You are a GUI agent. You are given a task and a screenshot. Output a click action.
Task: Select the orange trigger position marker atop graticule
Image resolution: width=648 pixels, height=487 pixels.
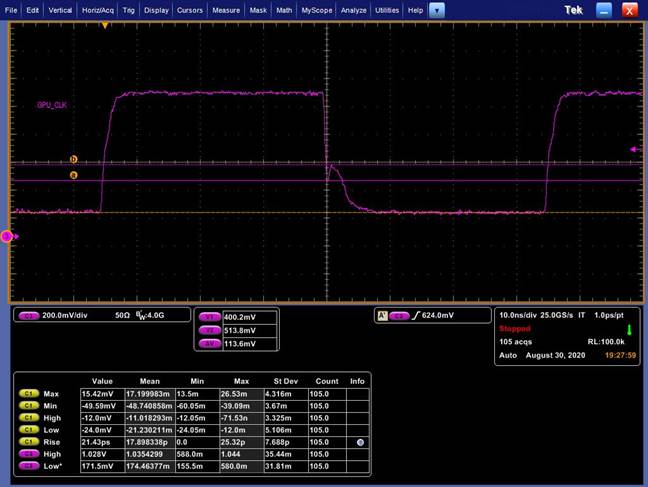coord(105,26)
